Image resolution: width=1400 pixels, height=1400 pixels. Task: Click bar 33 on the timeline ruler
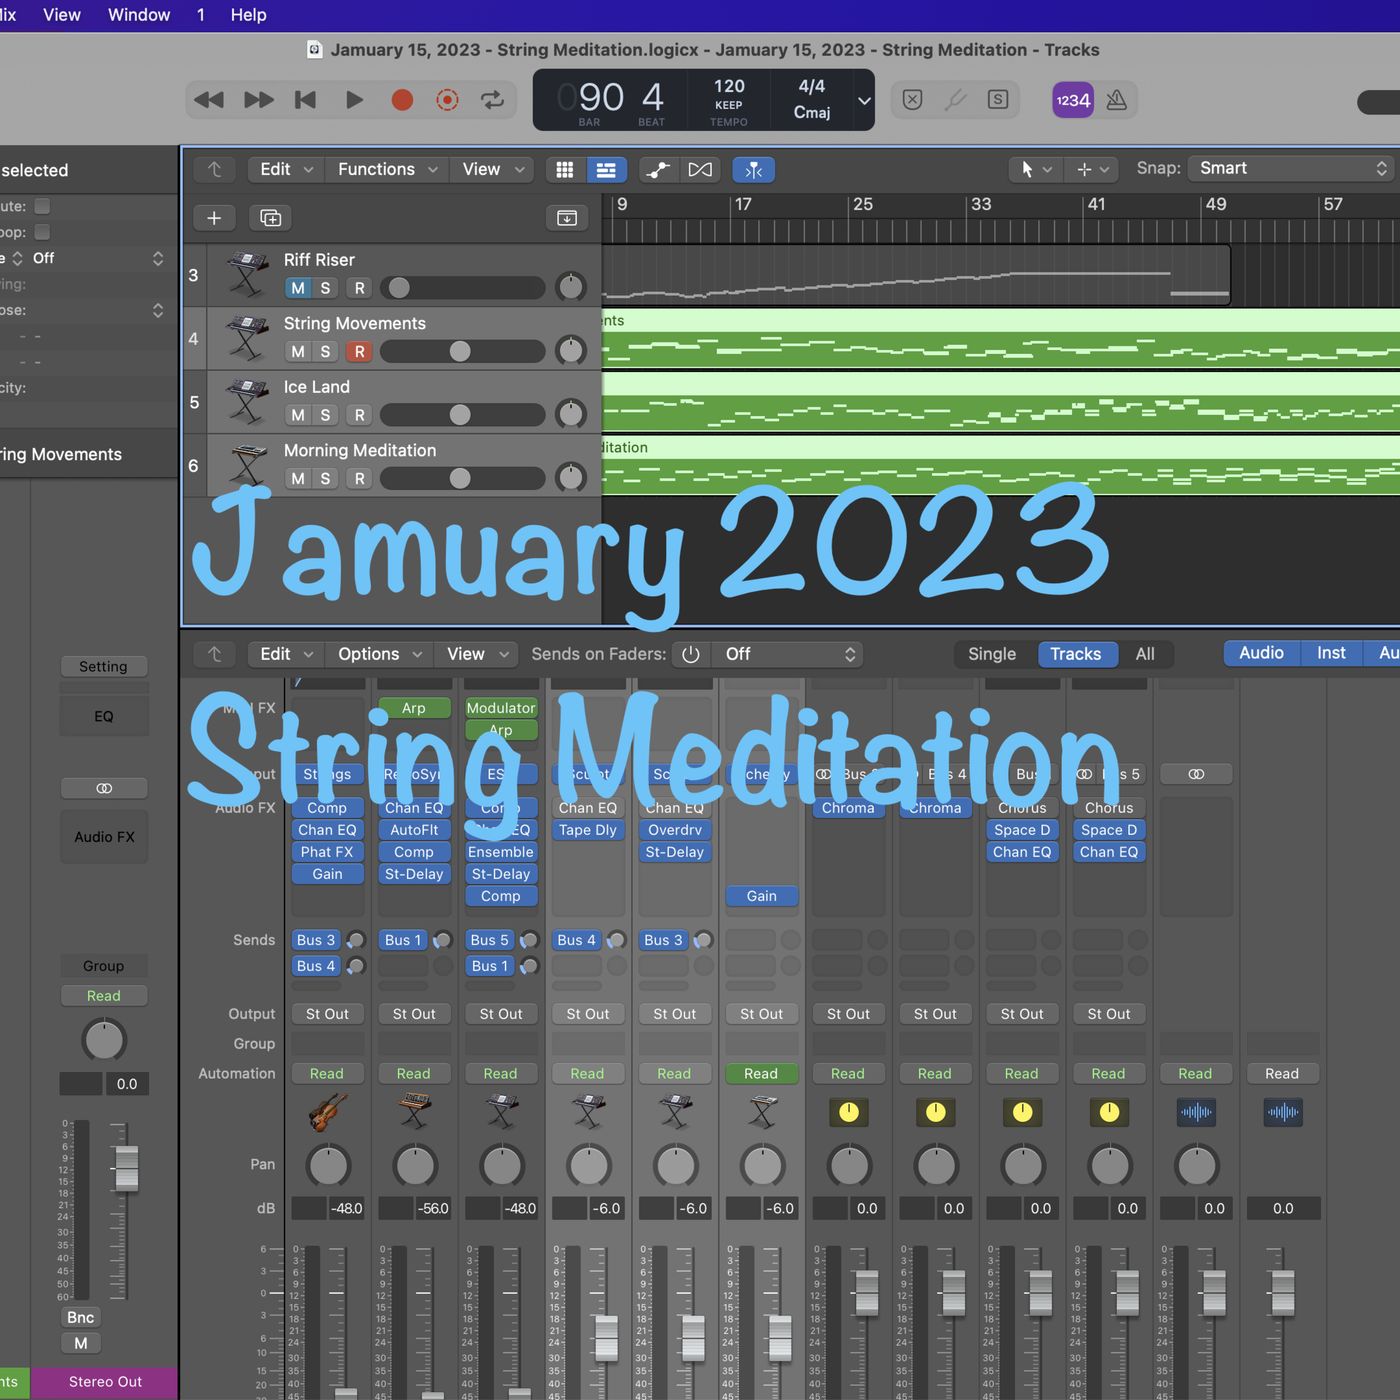981,205
